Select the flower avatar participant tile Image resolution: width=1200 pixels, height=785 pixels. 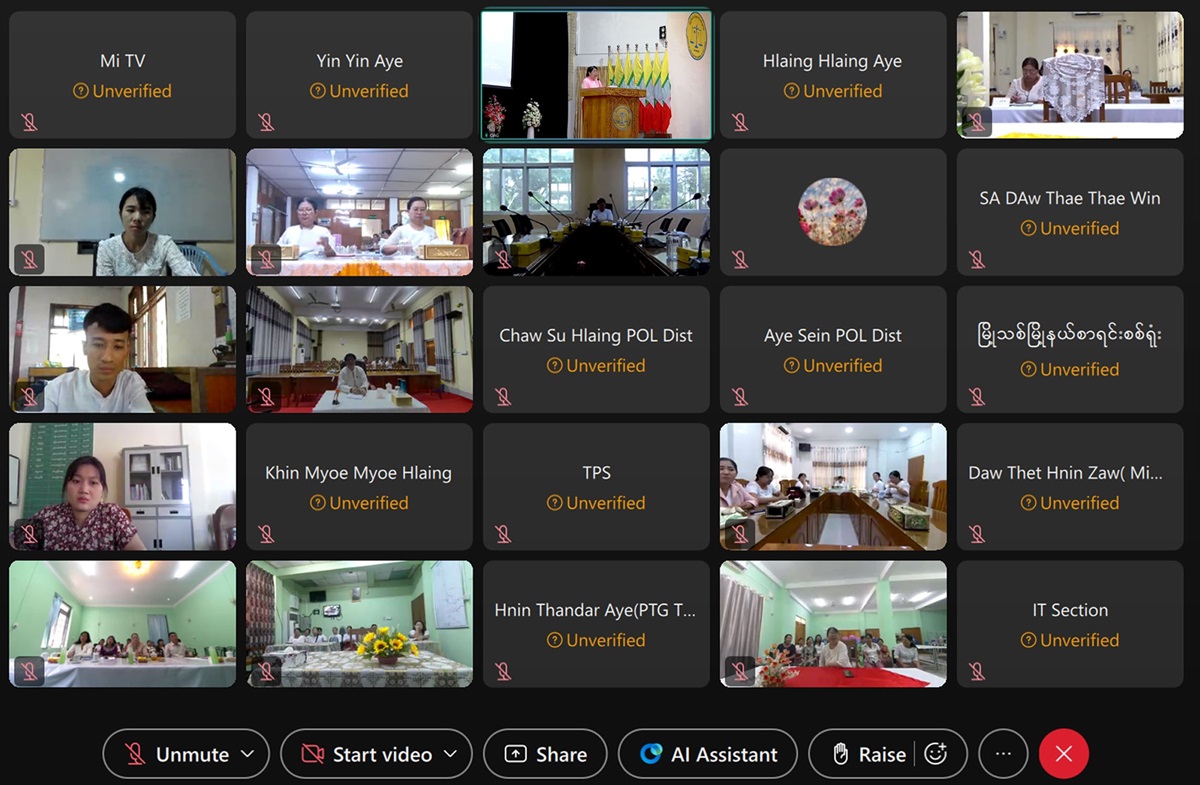pos(833,212)
